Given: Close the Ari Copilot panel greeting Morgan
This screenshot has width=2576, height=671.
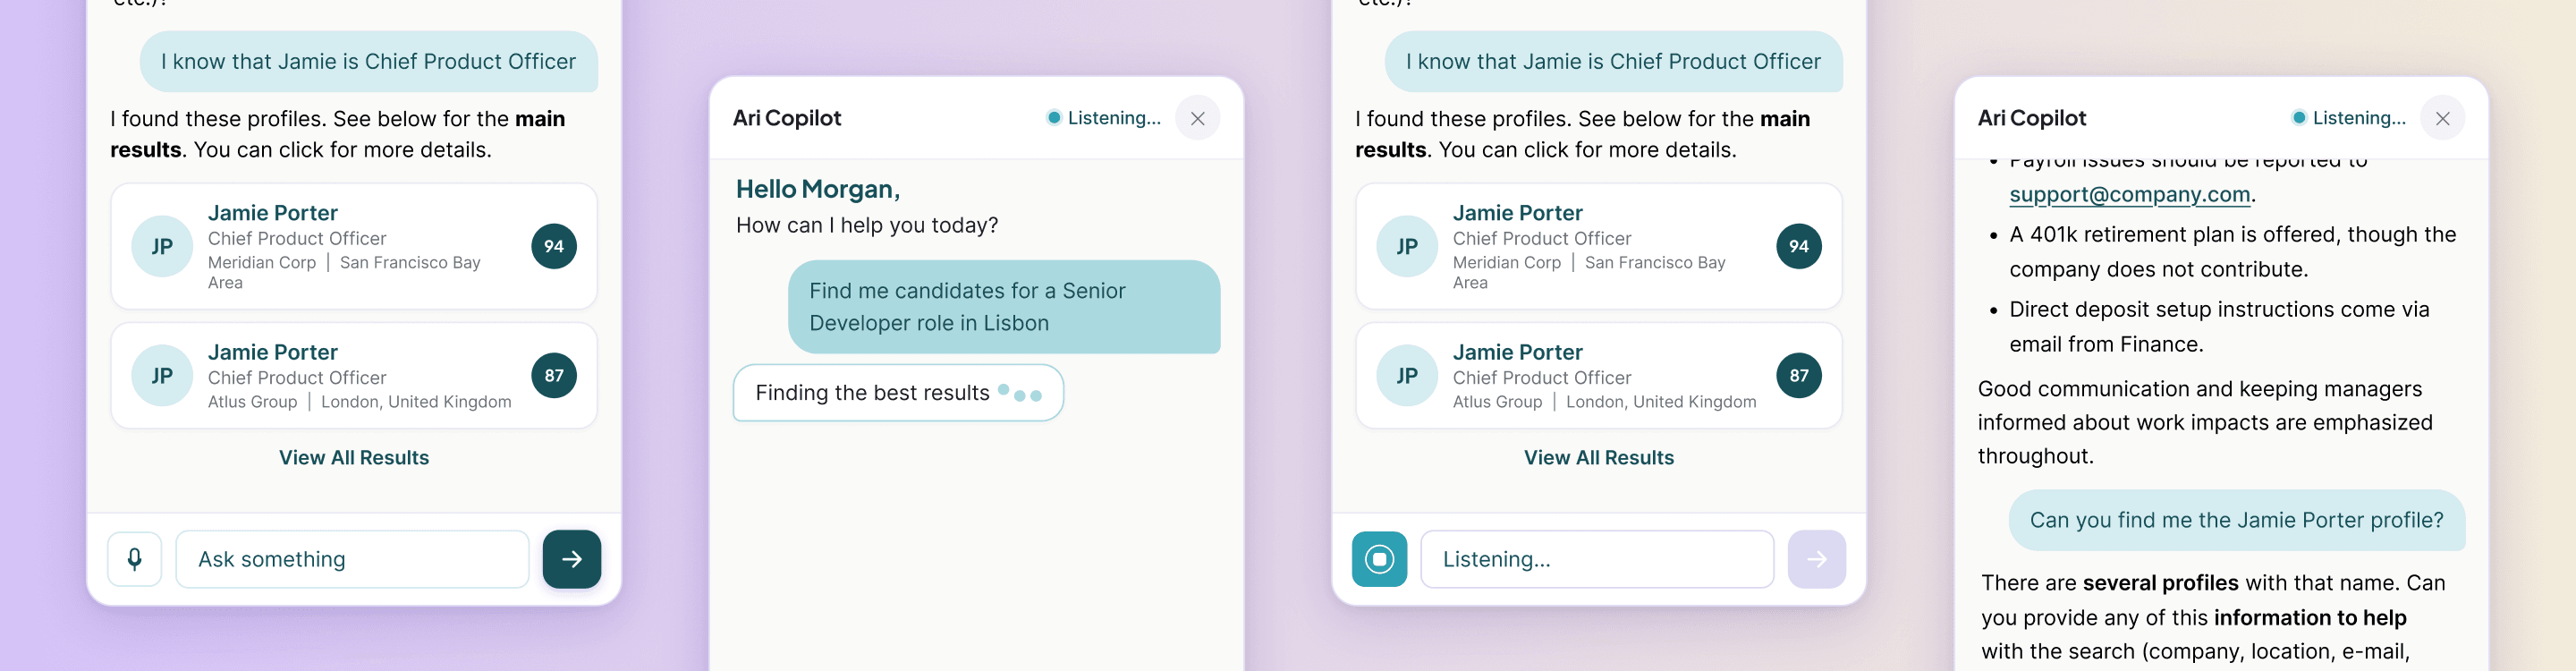Looking at the screenshot, I should click(x=1197, y=118).
